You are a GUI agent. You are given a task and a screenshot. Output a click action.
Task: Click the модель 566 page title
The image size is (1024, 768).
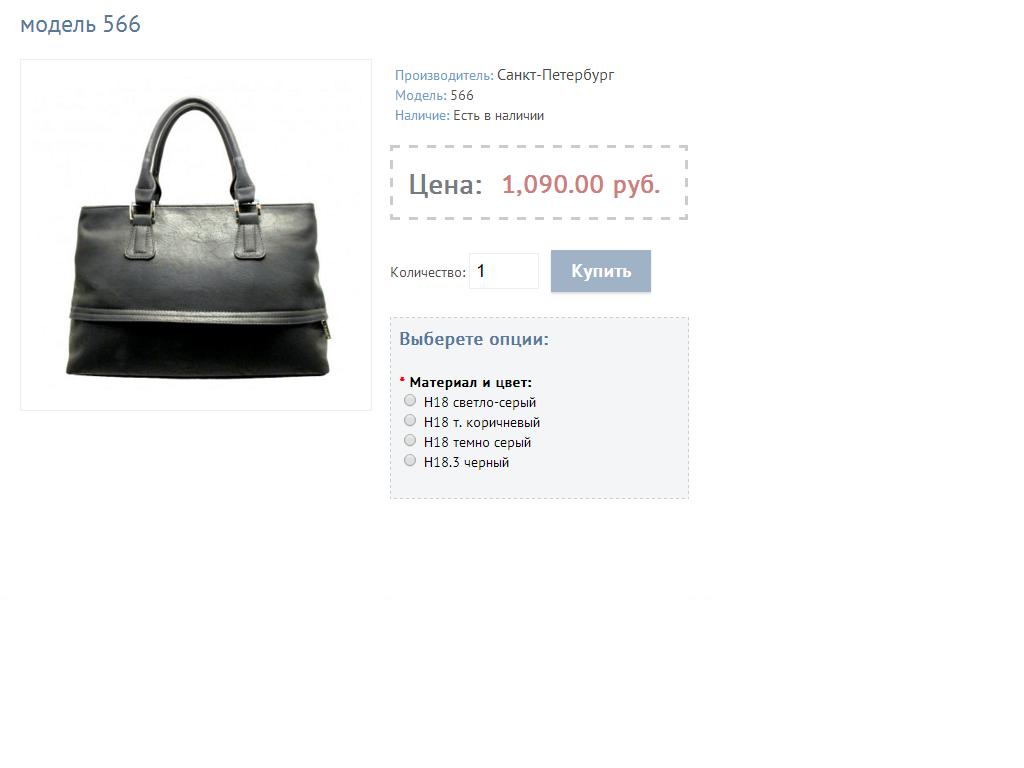tap(80, 25)
